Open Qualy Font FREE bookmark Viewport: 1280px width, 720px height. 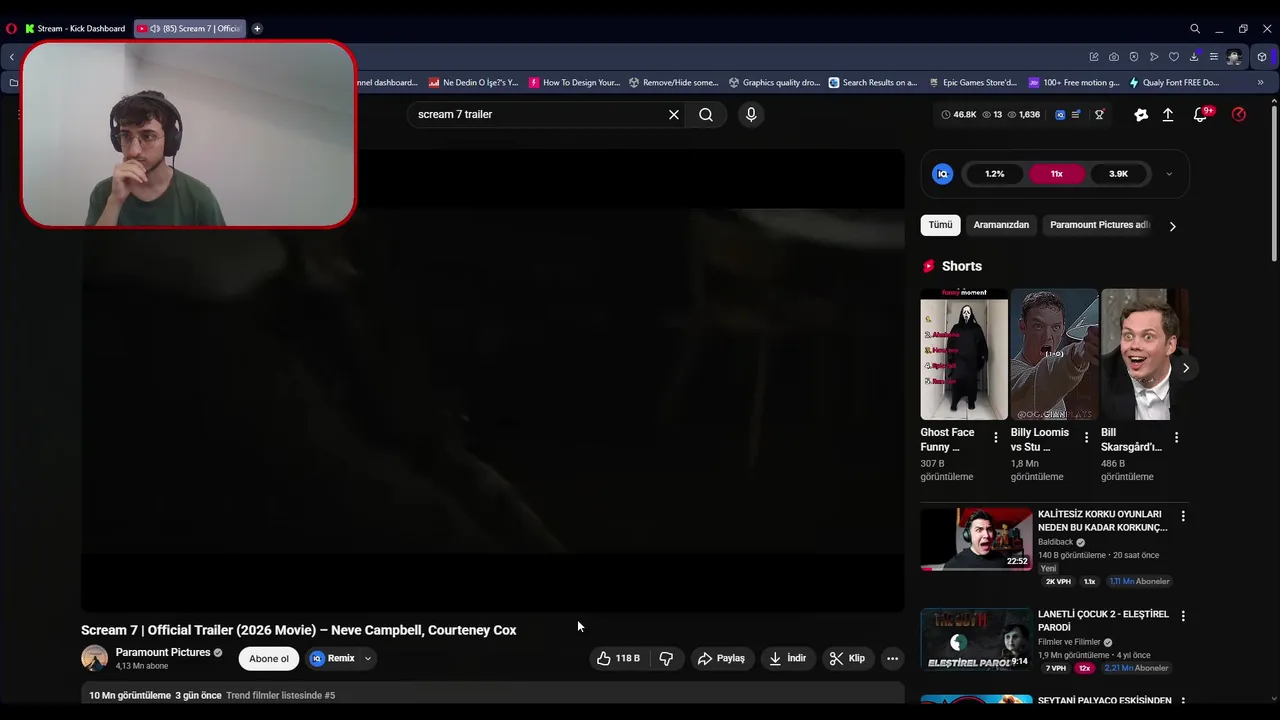pos(1174,83)
